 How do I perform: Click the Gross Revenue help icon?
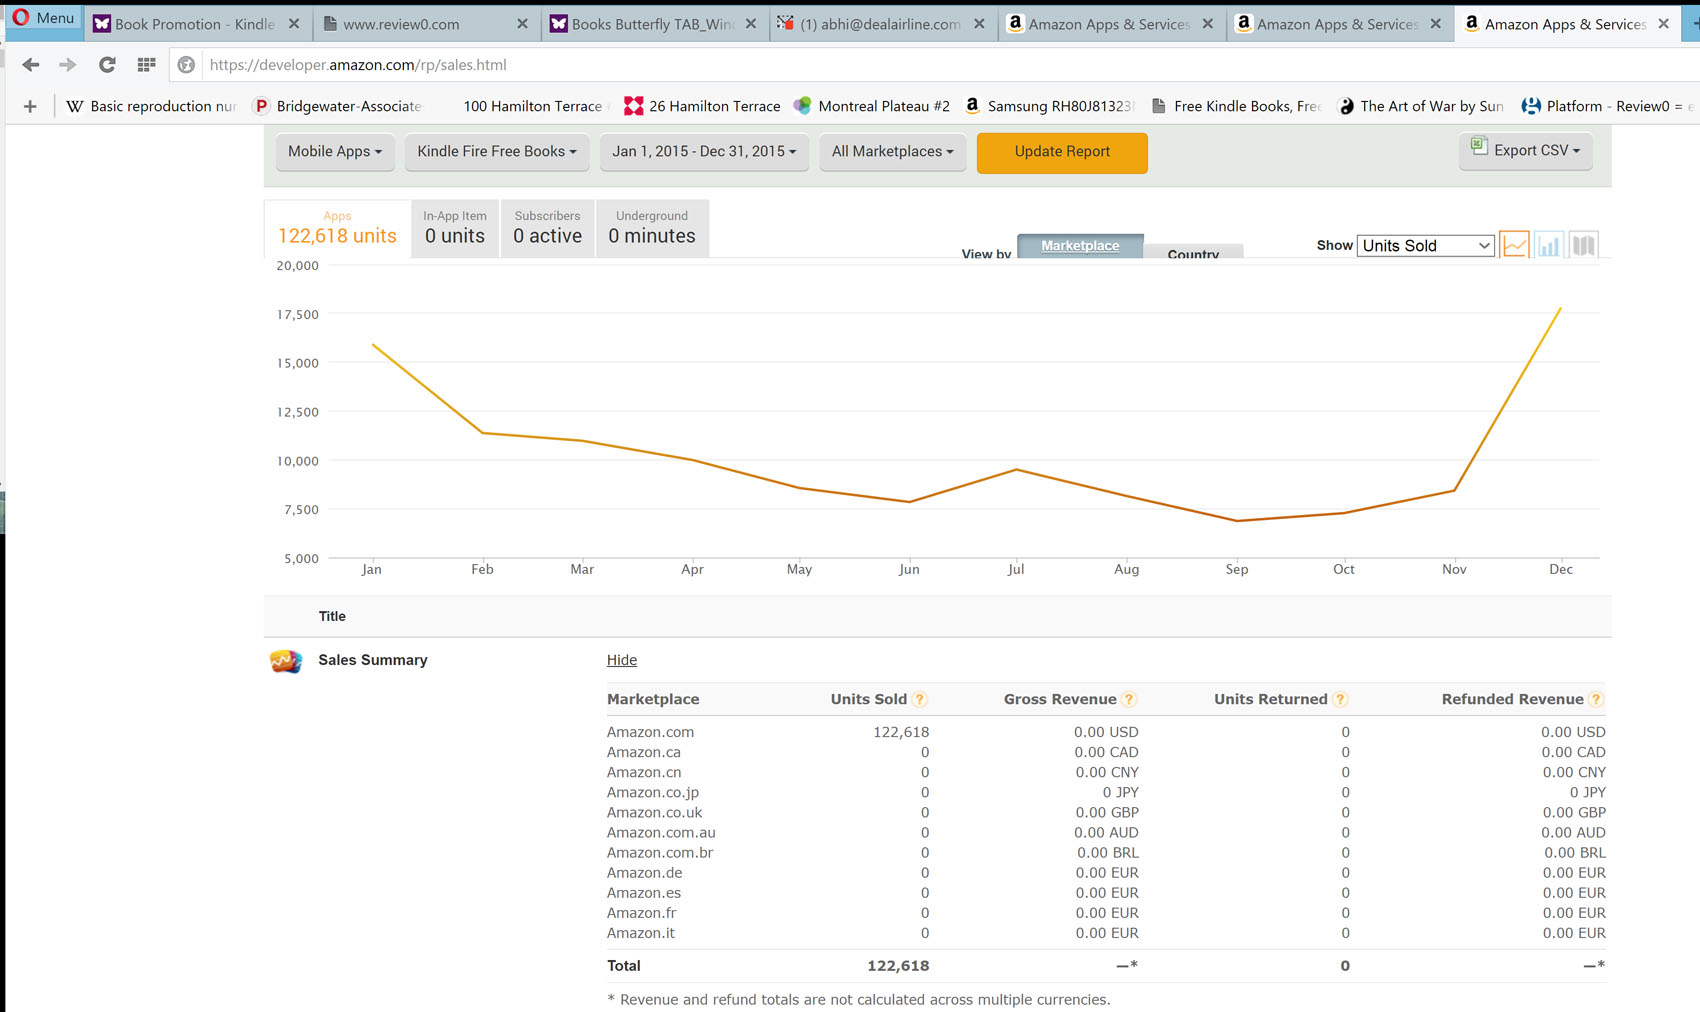1129,700
